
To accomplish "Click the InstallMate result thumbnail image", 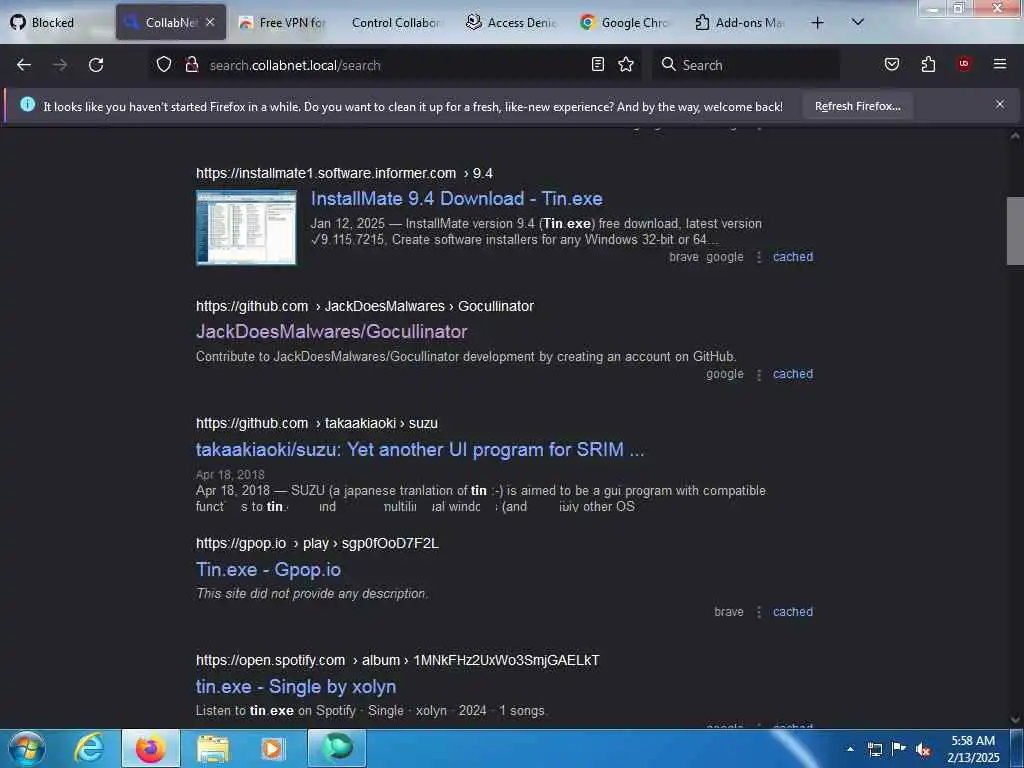I will click(x=246, y=227).
